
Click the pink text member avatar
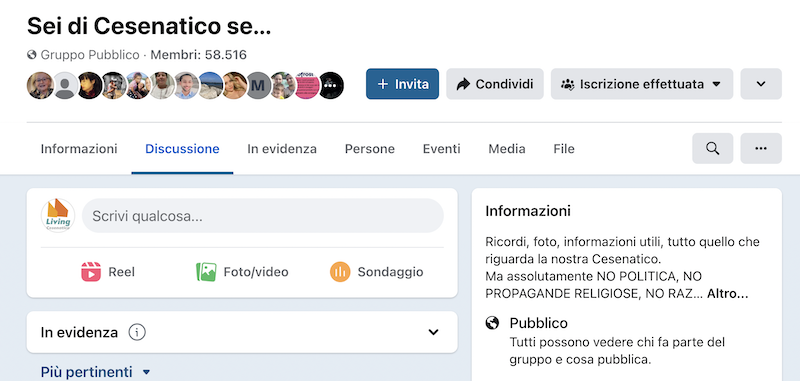[x=307, y=85]
